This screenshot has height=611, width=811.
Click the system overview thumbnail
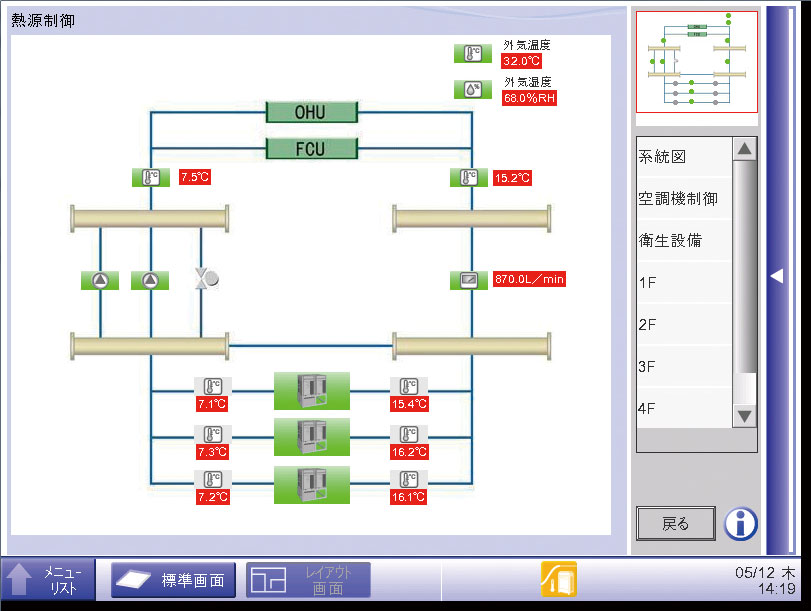697,62
